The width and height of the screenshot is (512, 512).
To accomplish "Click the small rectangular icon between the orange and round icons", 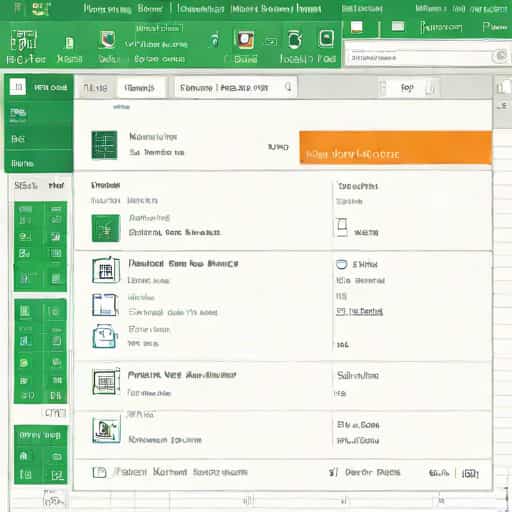I will (271, 42).
